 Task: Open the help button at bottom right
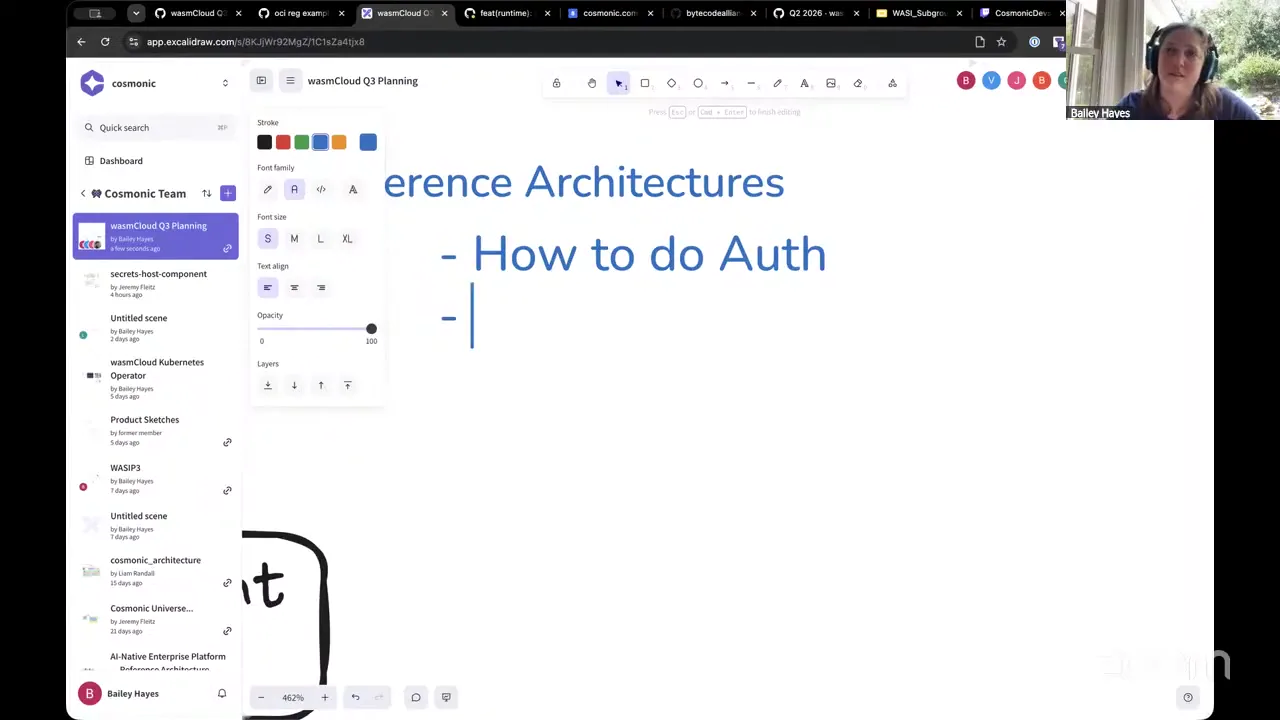coord(1188,697)
